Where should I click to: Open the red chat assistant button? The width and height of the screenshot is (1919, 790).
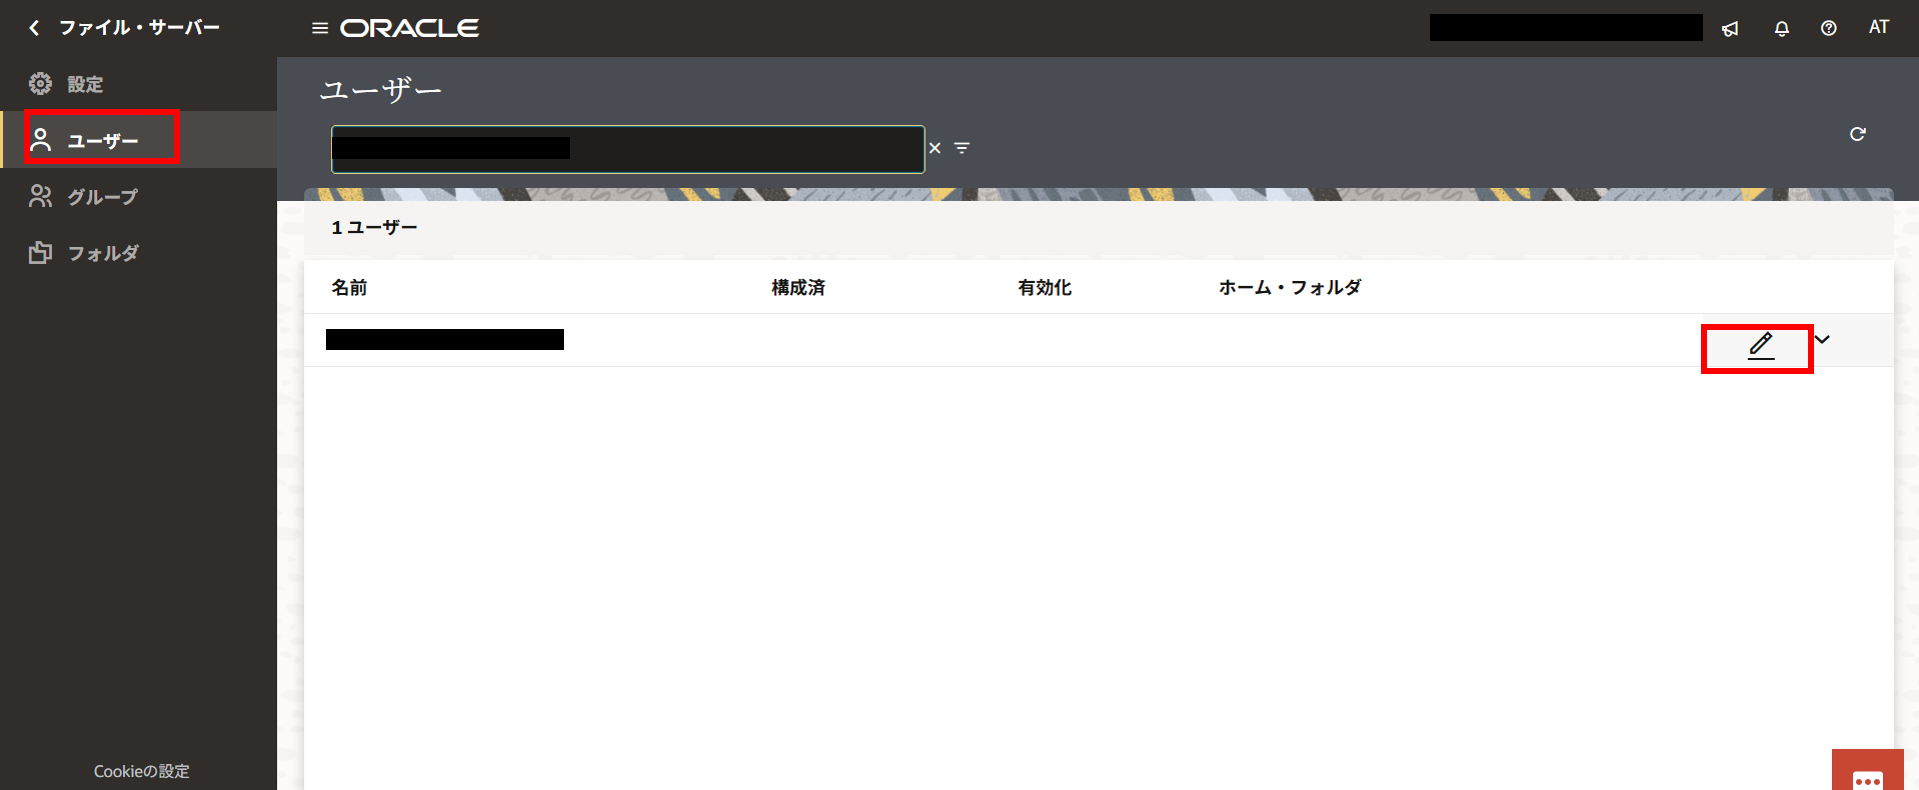click(1868, 770)
